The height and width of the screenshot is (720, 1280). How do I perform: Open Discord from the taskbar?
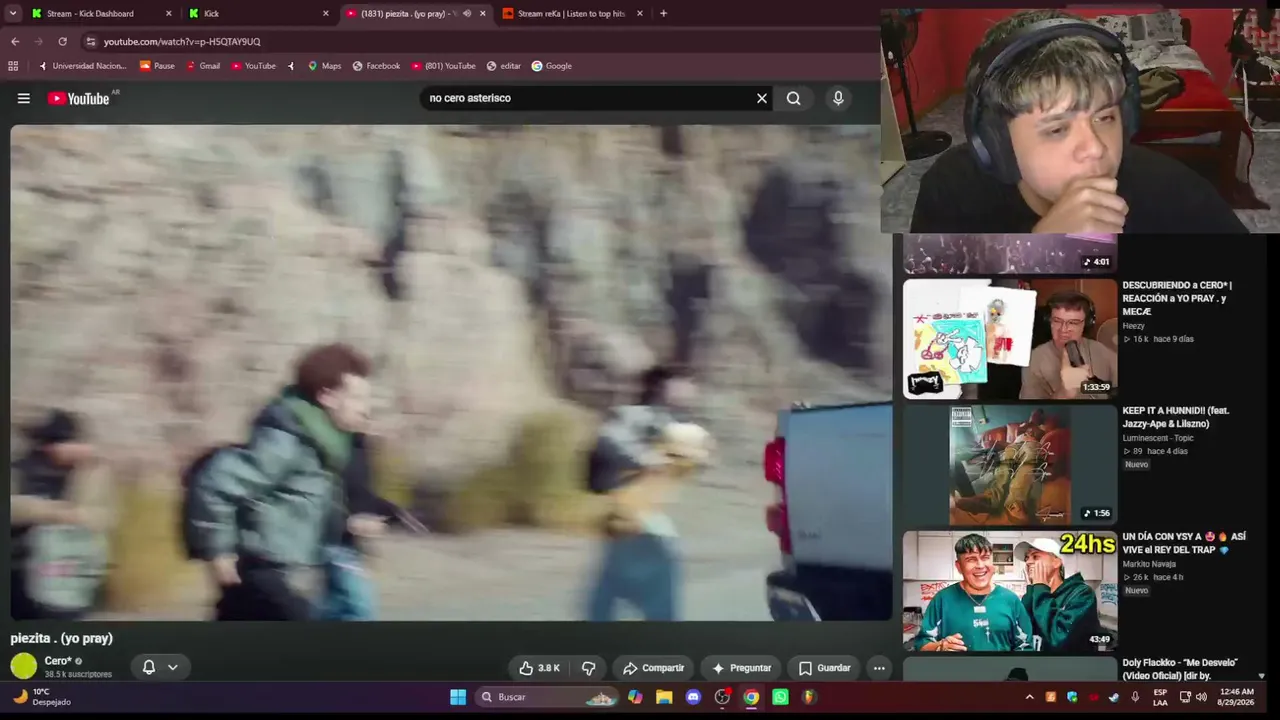tap(693, 697)
